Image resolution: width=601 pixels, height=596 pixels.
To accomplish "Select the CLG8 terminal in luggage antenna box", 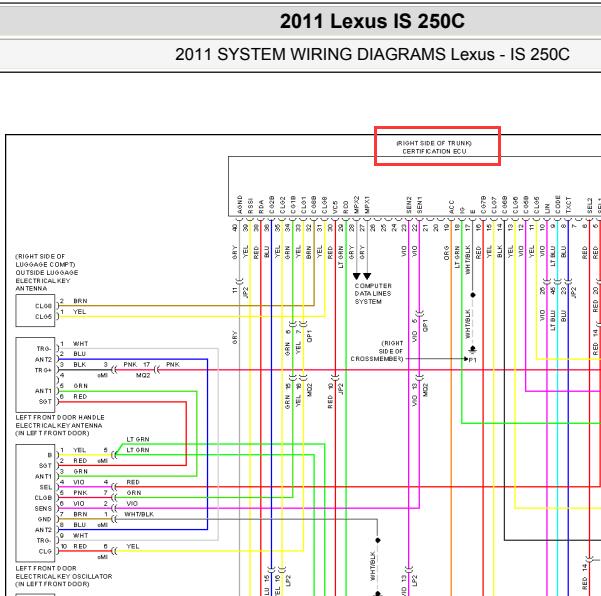I will [x=43, y=306].
